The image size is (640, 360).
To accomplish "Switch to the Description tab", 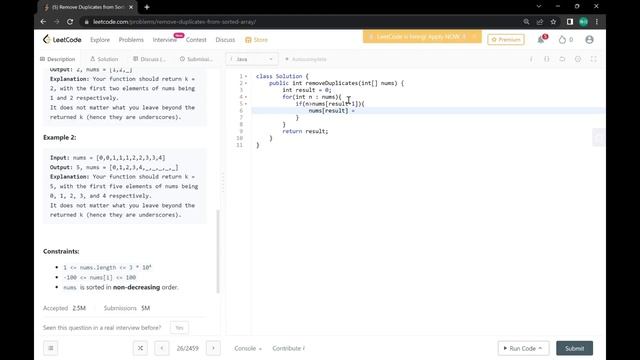I will 58,59.
